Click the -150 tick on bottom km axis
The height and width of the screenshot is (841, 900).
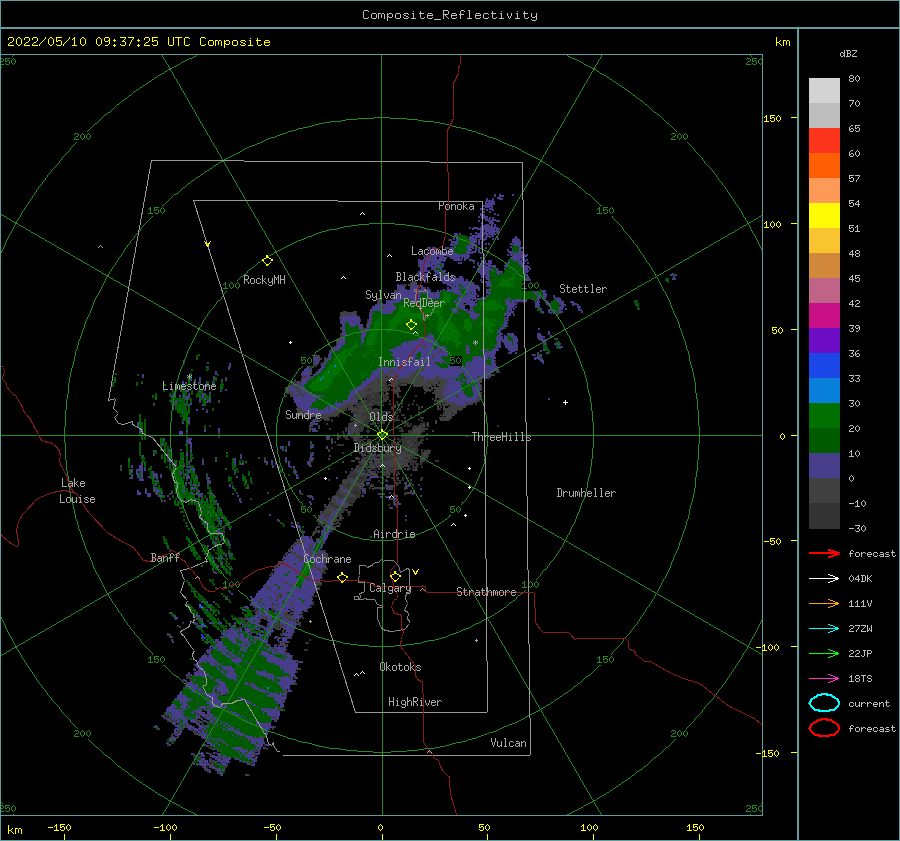click(59, 827)
